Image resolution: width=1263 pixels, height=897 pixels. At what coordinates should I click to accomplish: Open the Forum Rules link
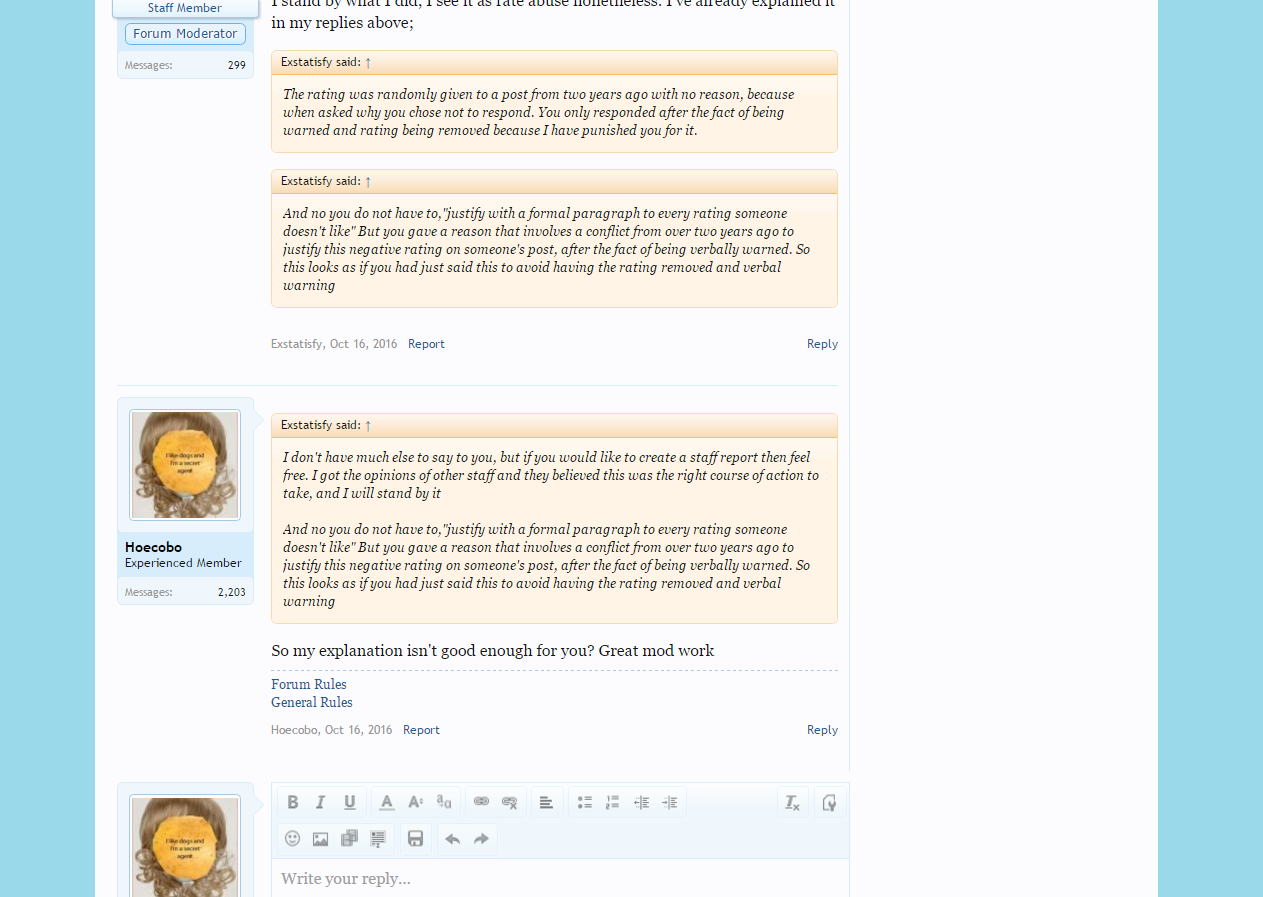(x=309, y=684)
